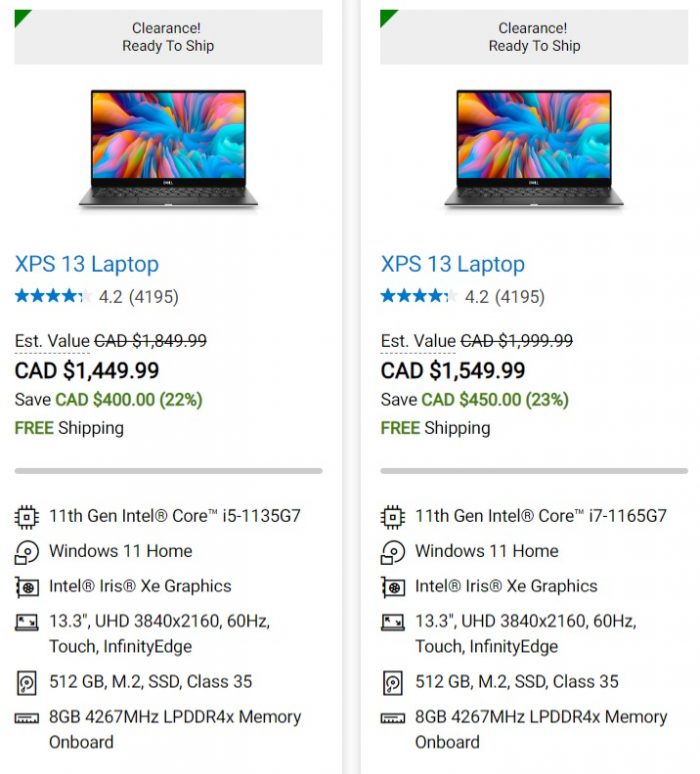Click Est. Value label above CAD $1,449.99
This screenshot has height=774, width=700.
coord(52,341)
